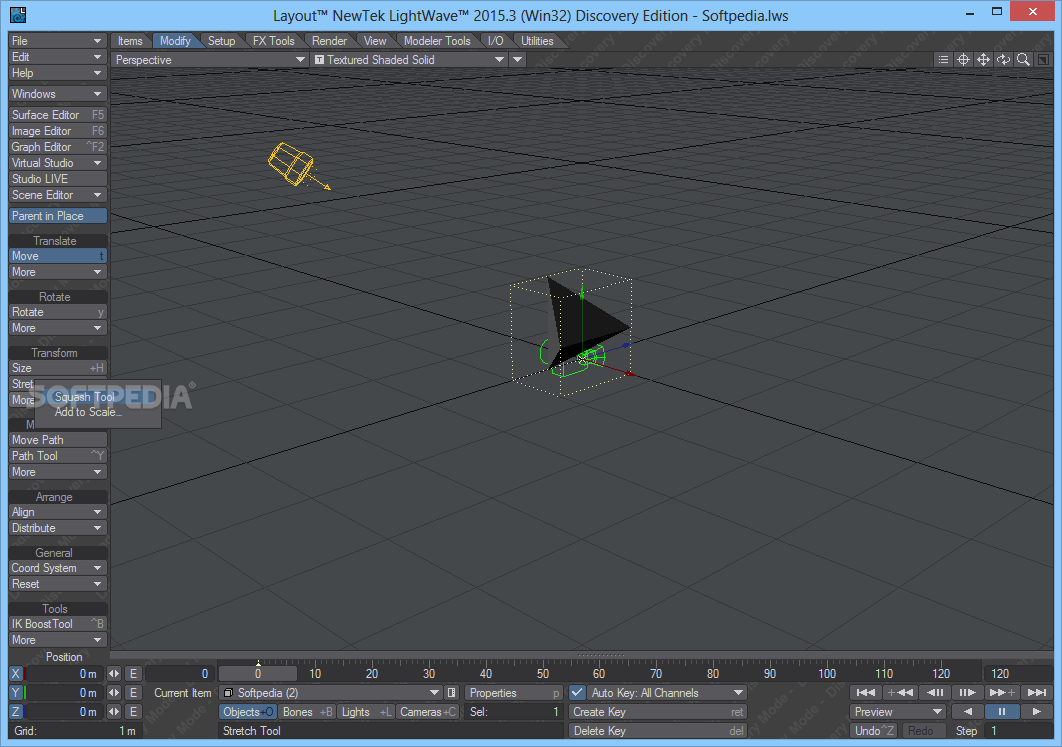Viewport: 1062px width, 747px height.
Task: Open envelope E button for Y channel
Action: click(x=133, y=693)
